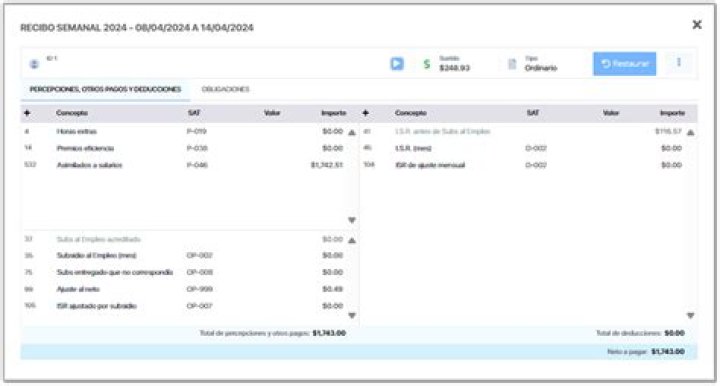Click the P-046 SAT code
Viewport: 720px width, 386px height.
(x=197, y=165)
